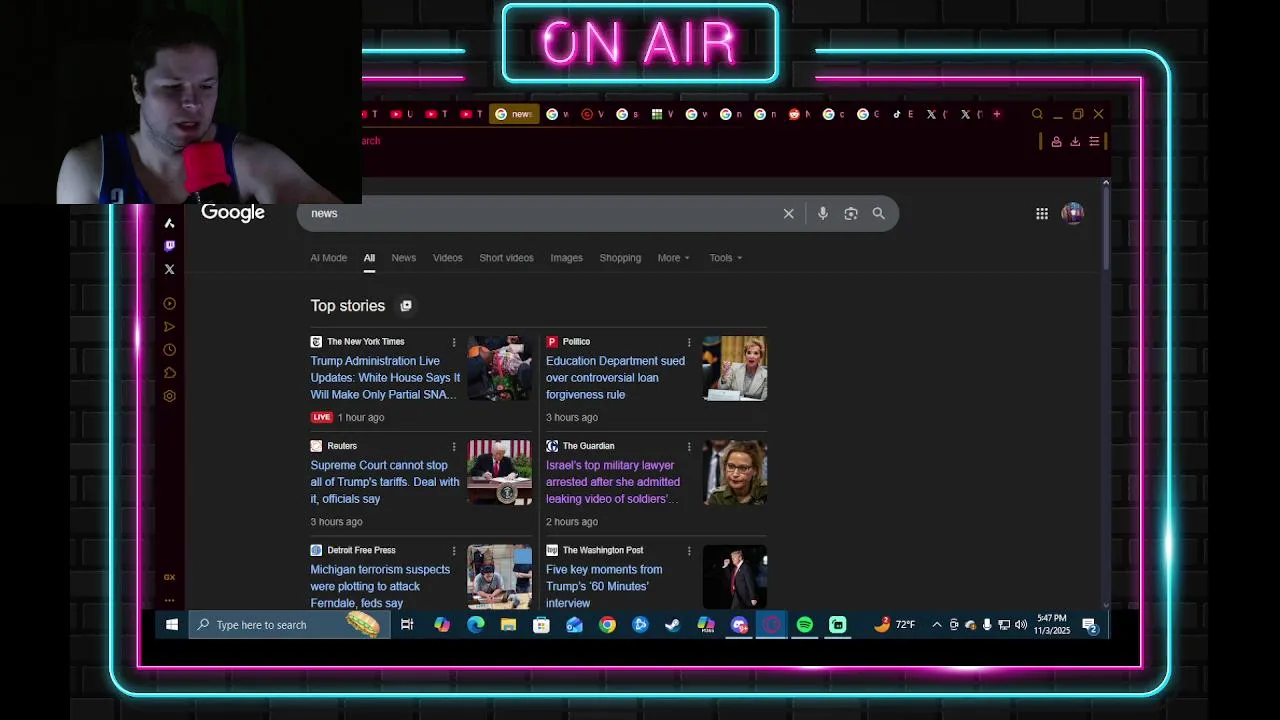Open Trump Administration Live Updates headline
Viewport: 1280px width, 720px height.
click(x=385, y=378)
